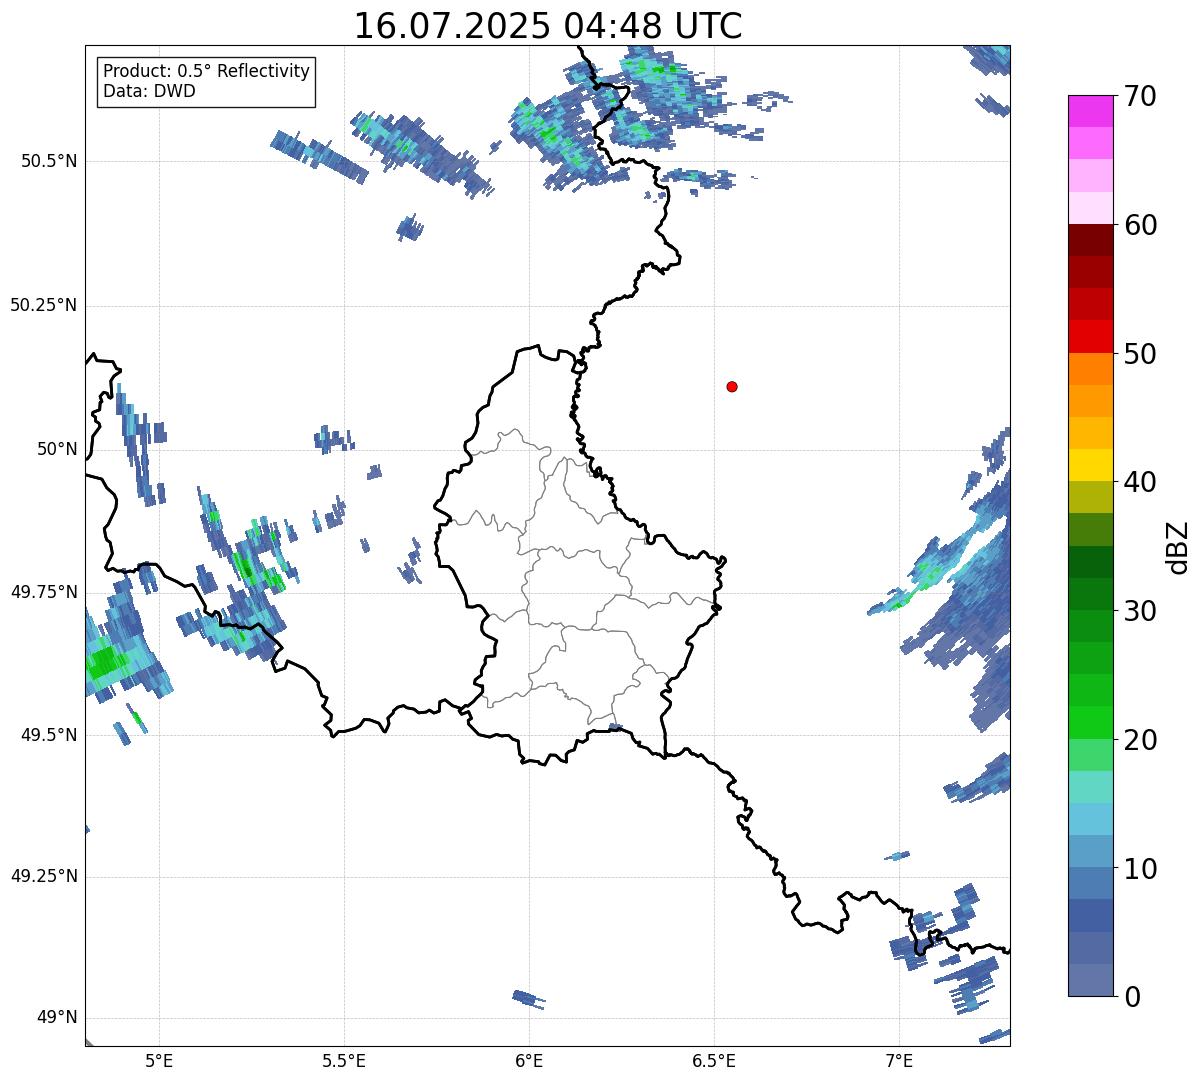Image resolution: width=1202 pixels, height=1081 pixels.
Task: Select the Data: DWD label
Action: point(149,91)
